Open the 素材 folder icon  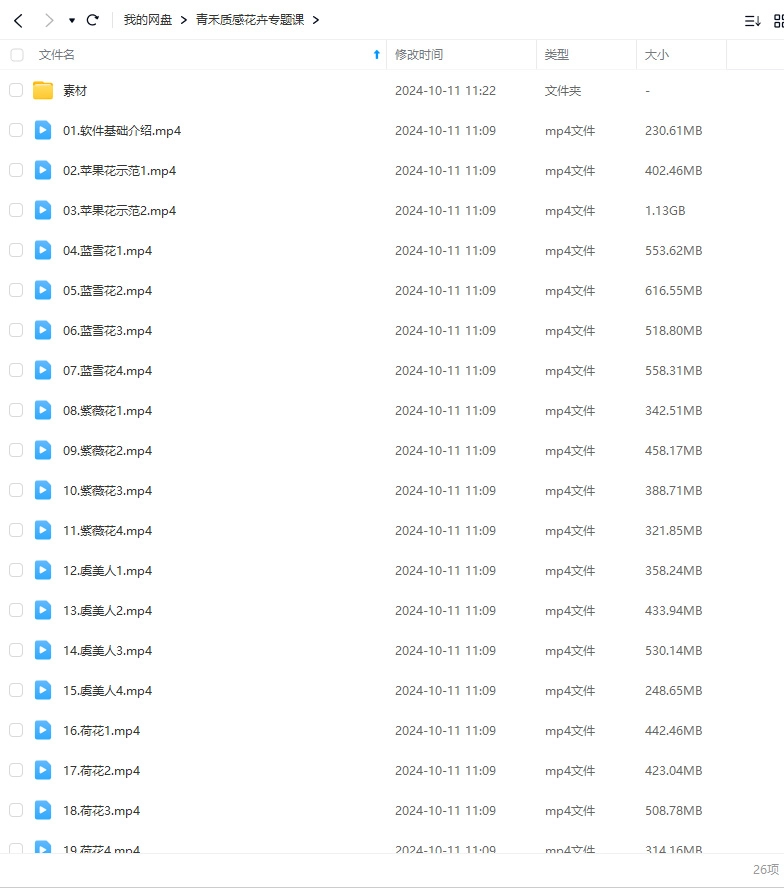click(43, 91)
